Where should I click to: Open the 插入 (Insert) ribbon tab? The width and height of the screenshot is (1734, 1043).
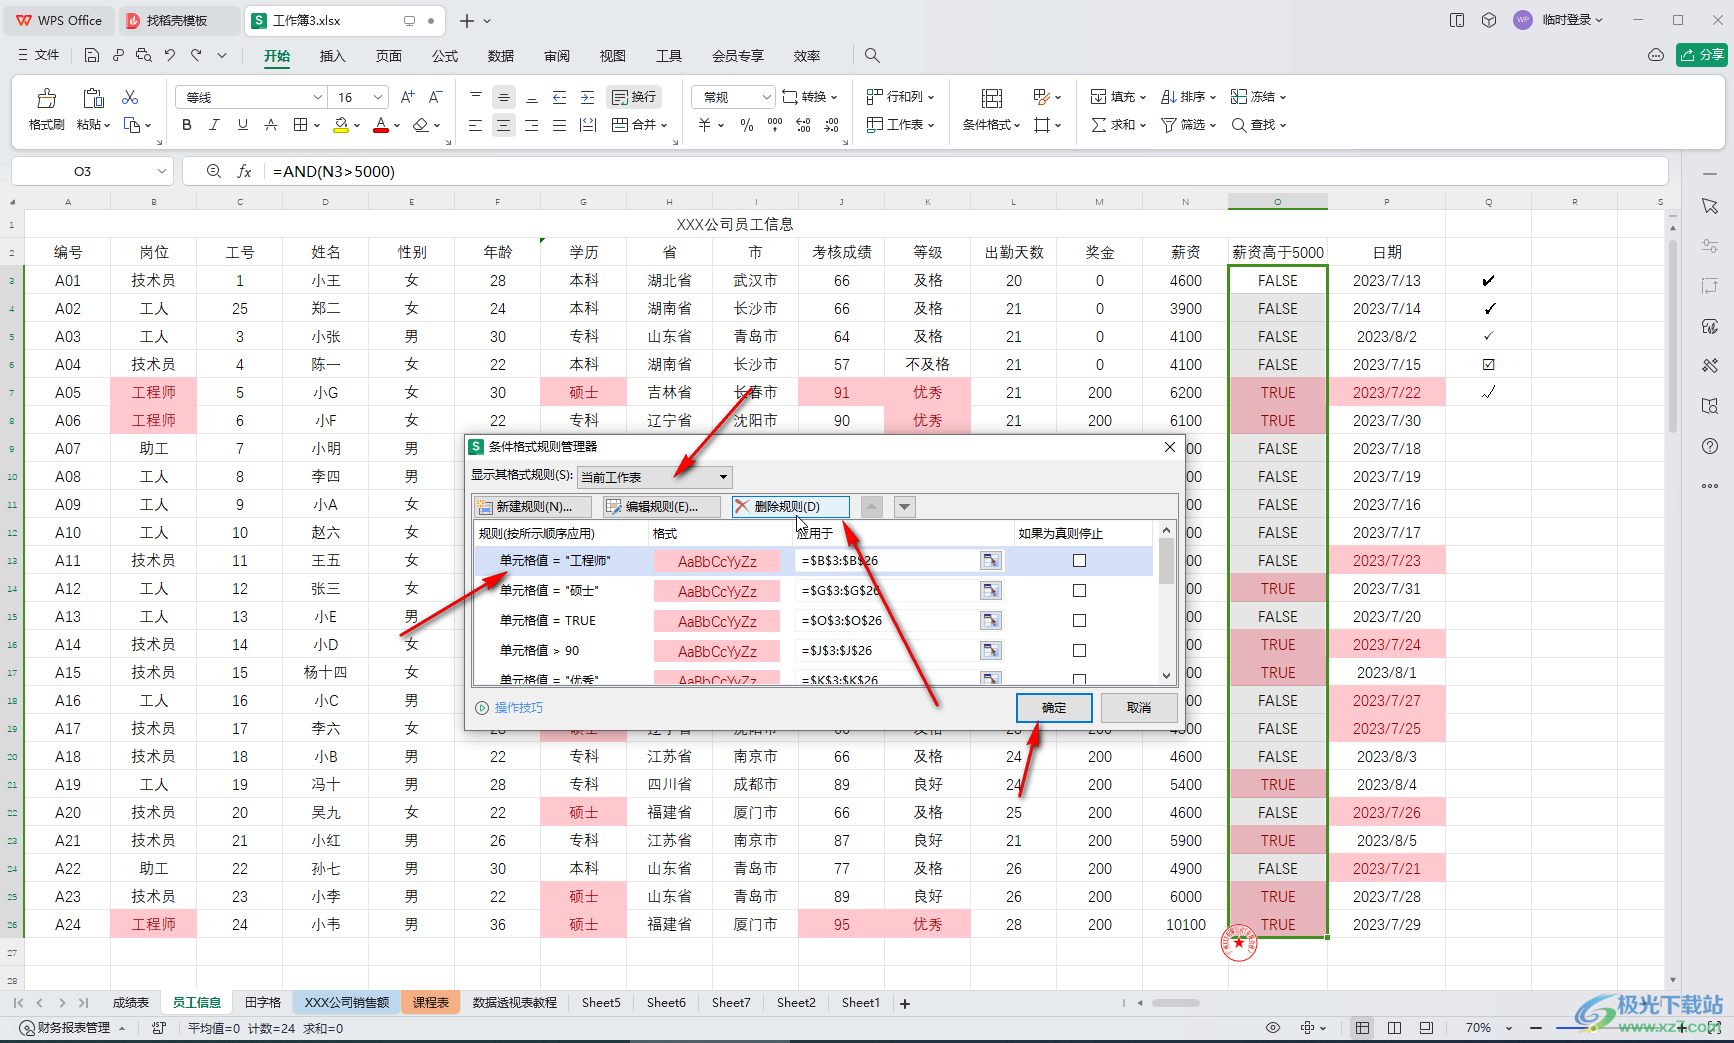pyautogui.click(x=332, y=56)
